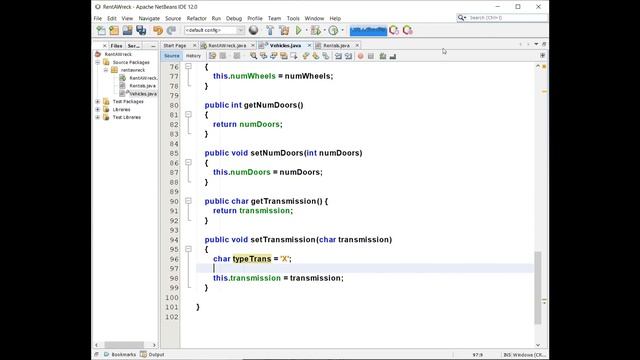
Task: Open the Debug Project dropdown arrow
Action: 324,31
